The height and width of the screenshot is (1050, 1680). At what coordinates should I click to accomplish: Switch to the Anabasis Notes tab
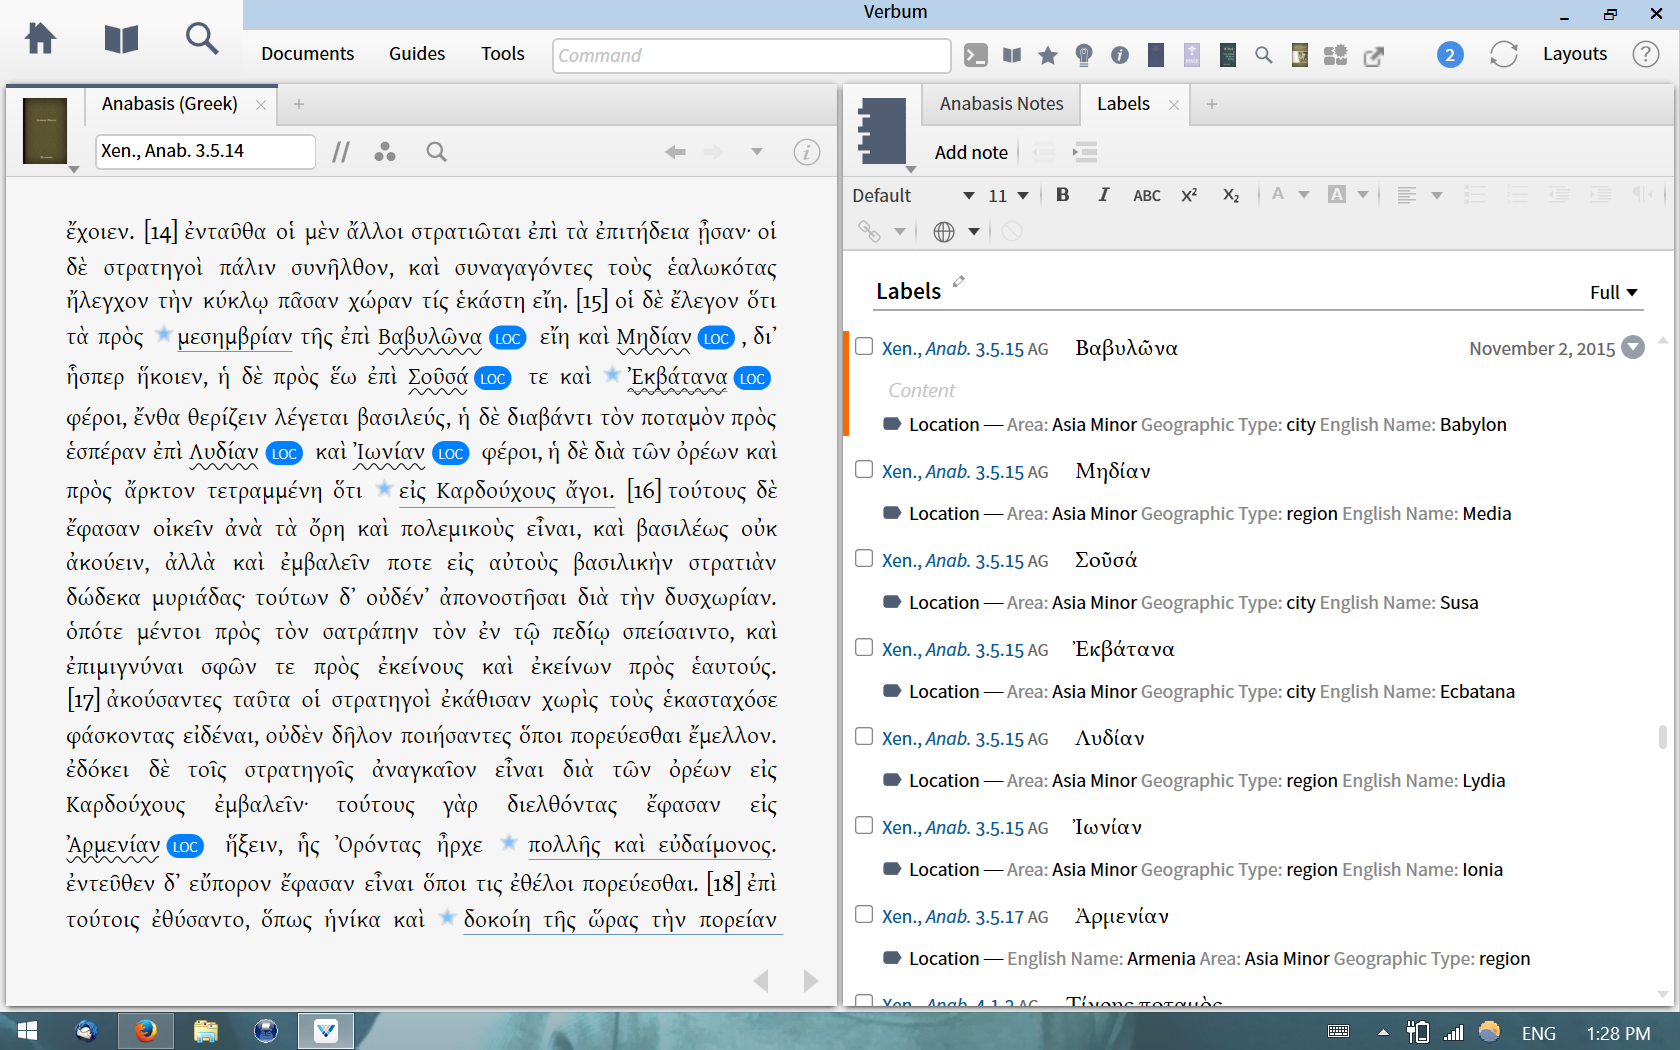pos(1001,104)
